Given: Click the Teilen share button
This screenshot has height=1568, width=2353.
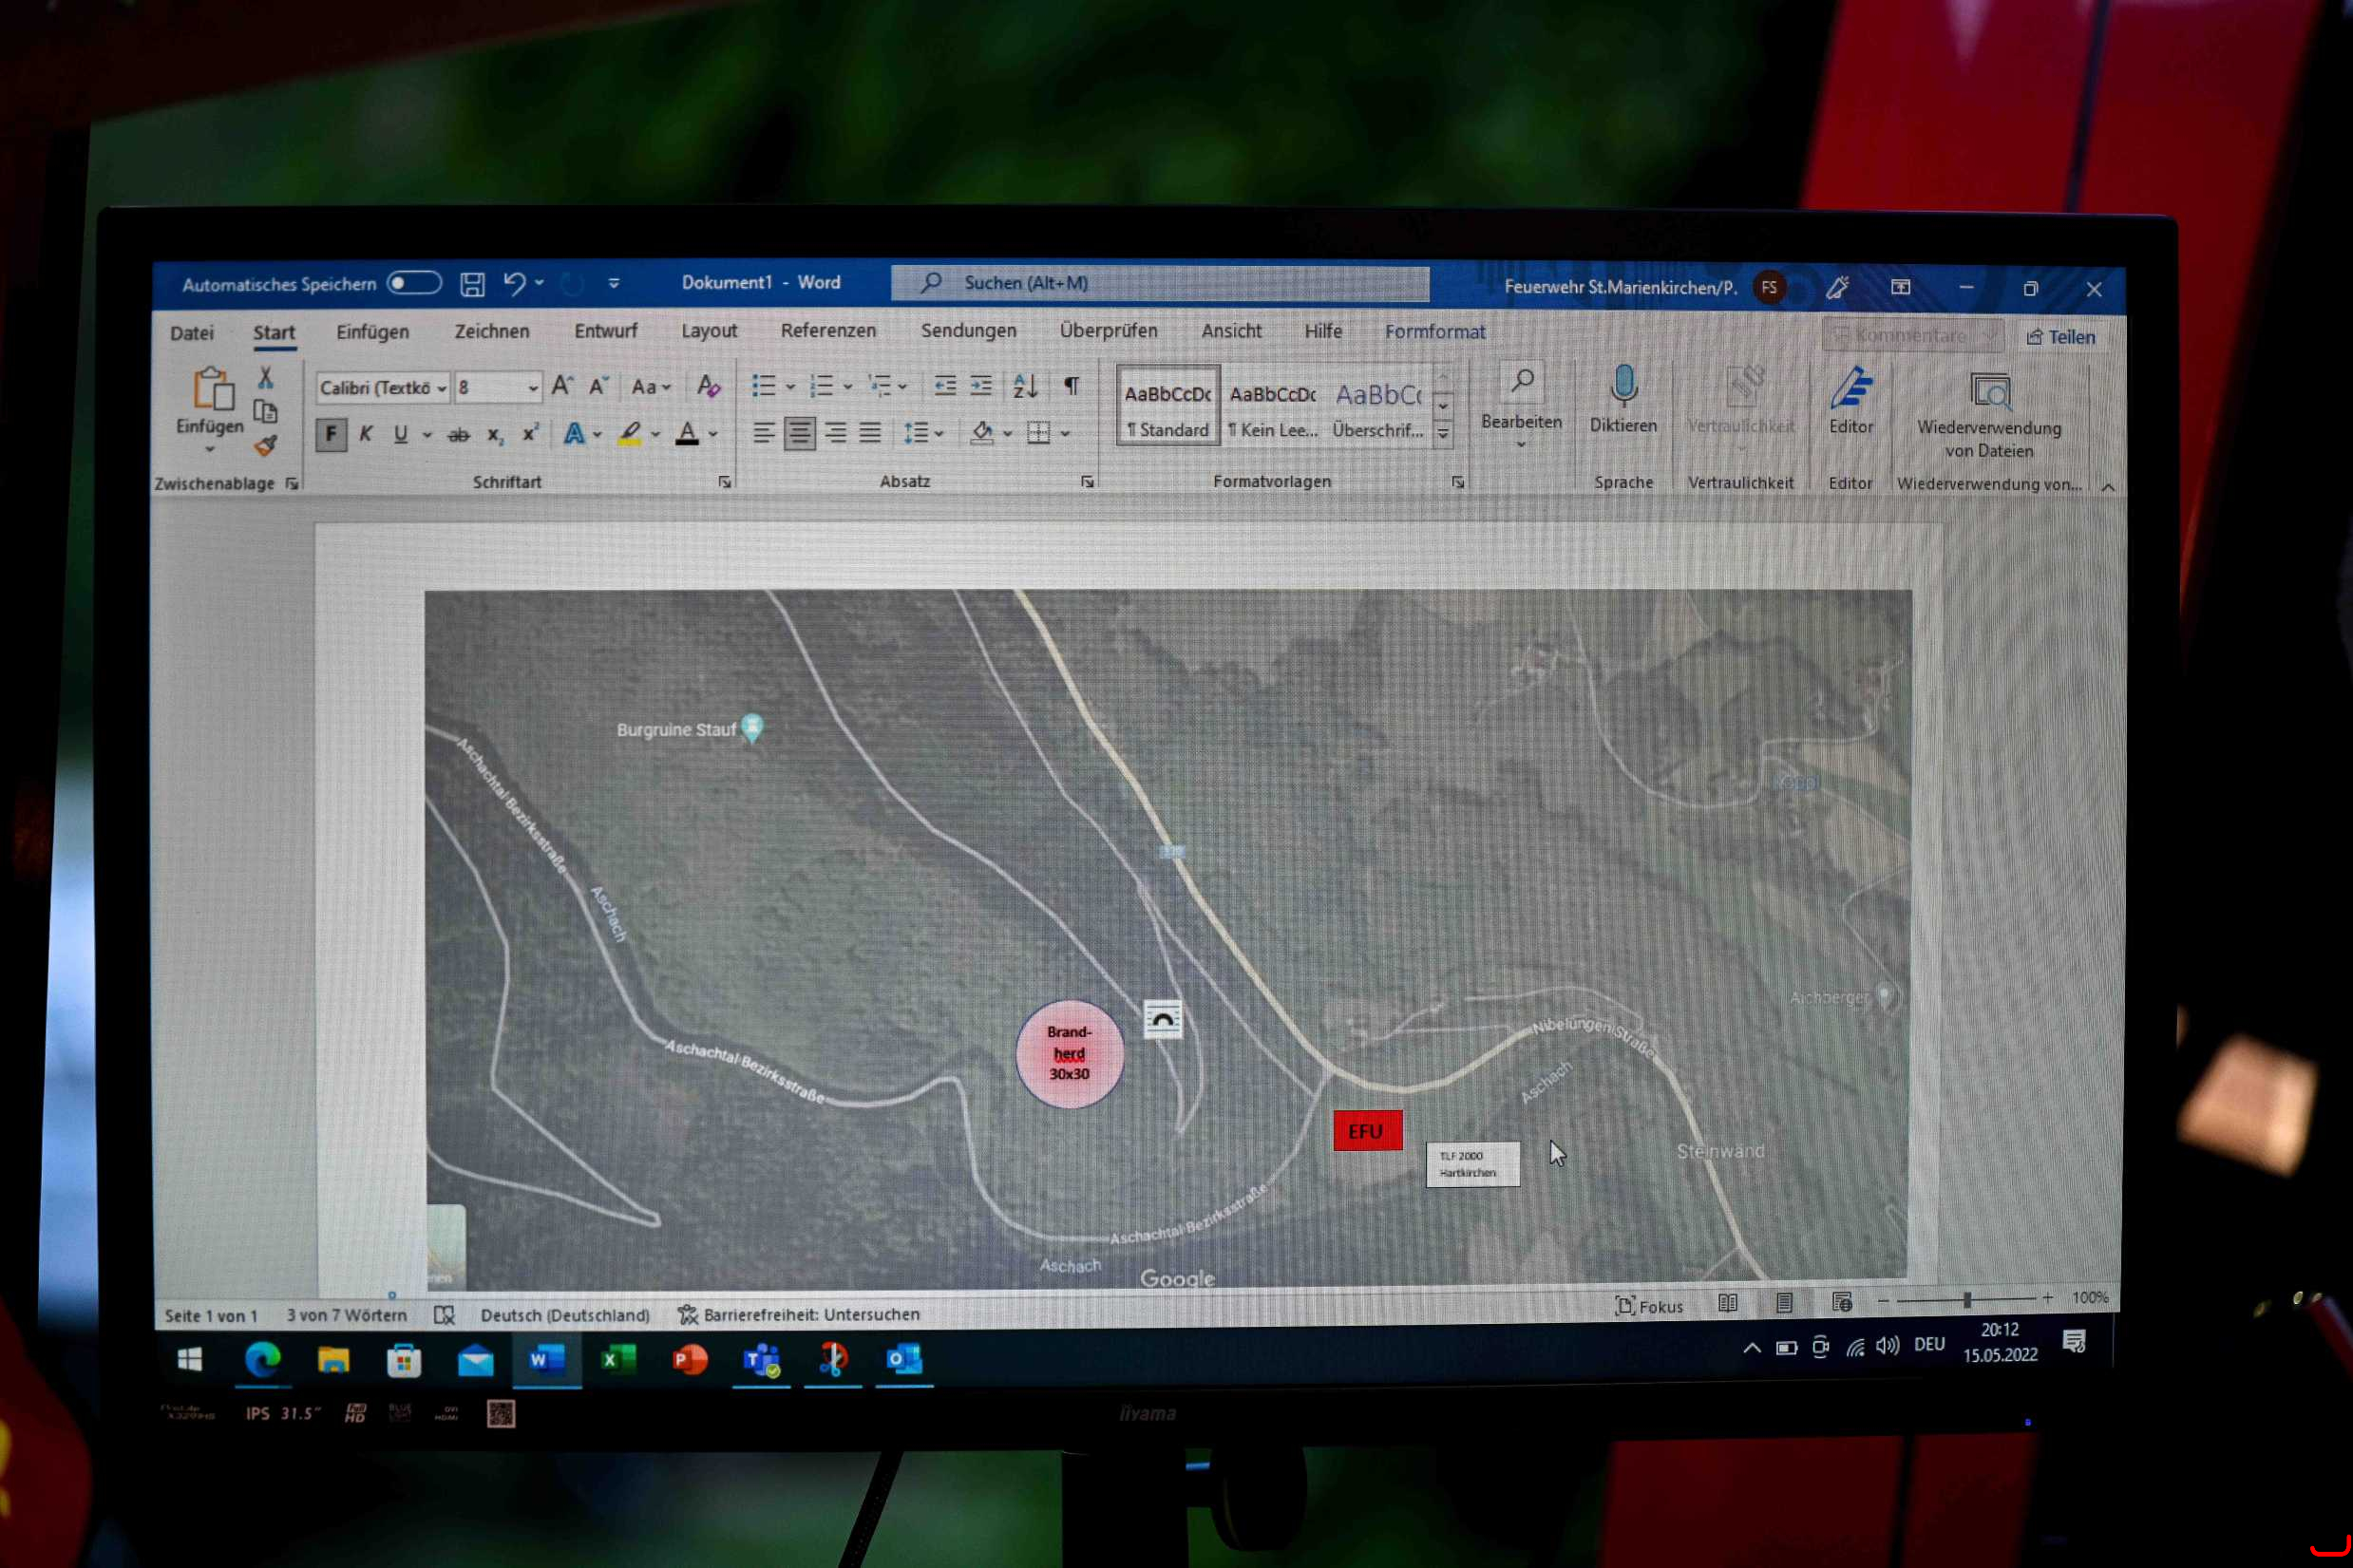Looking at the screenshot, I should tap(2061, 337).
